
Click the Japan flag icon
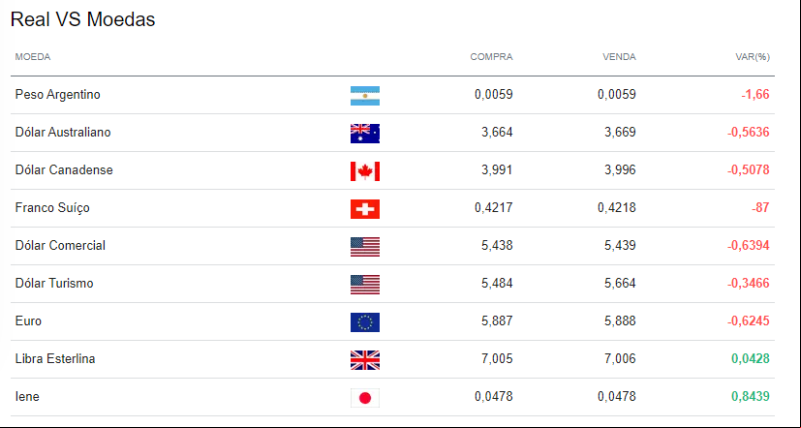365,398
